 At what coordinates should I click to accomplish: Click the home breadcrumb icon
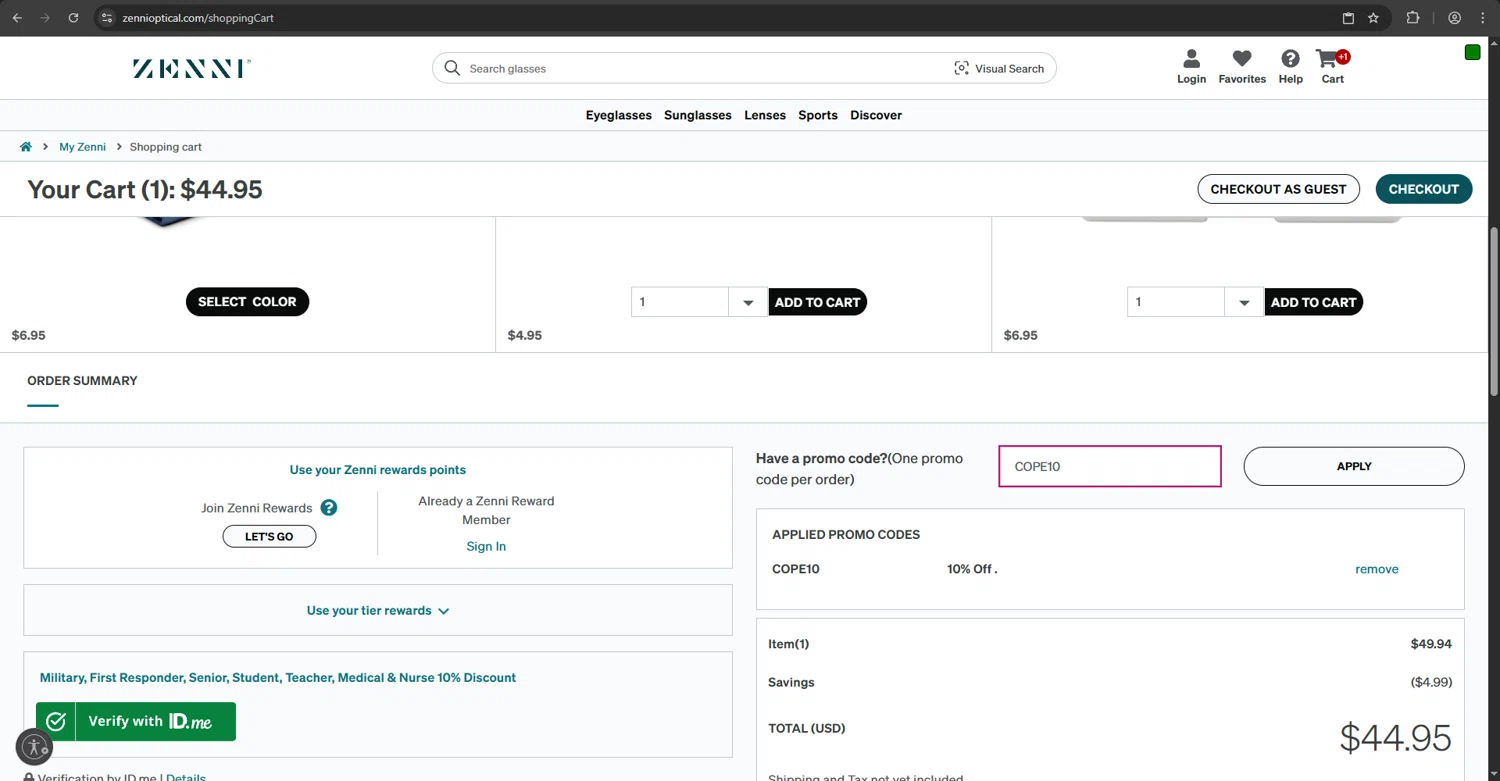click(x=26, y=147)
